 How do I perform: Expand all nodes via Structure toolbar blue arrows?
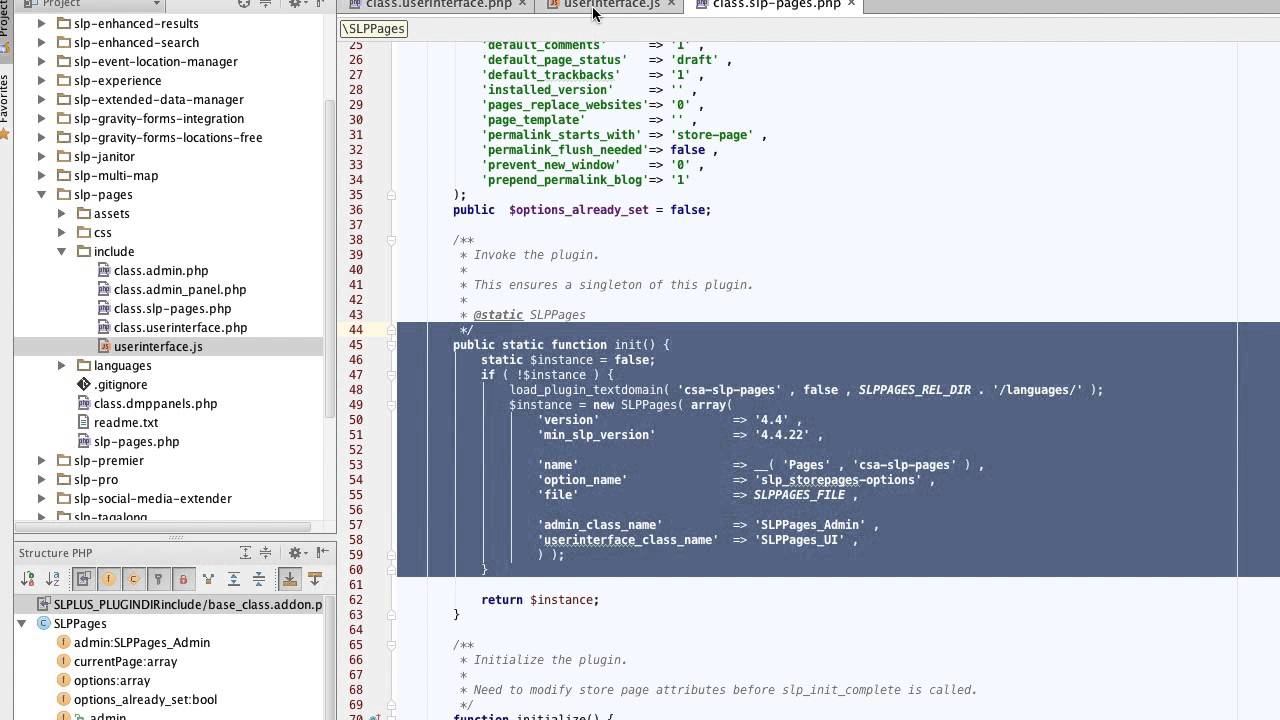tap(233, 579)
